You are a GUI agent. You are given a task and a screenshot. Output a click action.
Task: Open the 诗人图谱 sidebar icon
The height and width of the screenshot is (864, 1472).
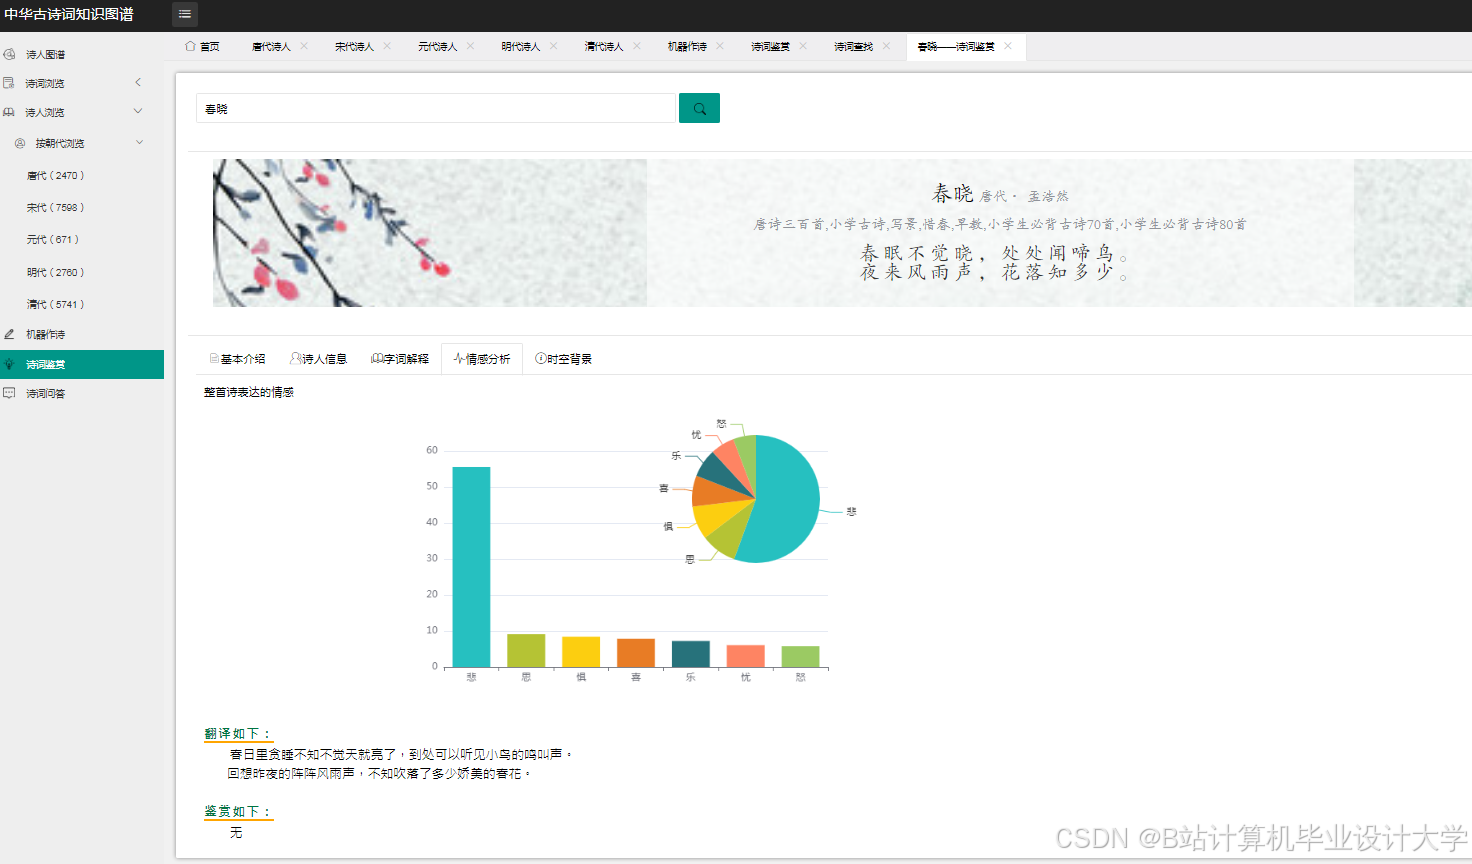[10, 53]
